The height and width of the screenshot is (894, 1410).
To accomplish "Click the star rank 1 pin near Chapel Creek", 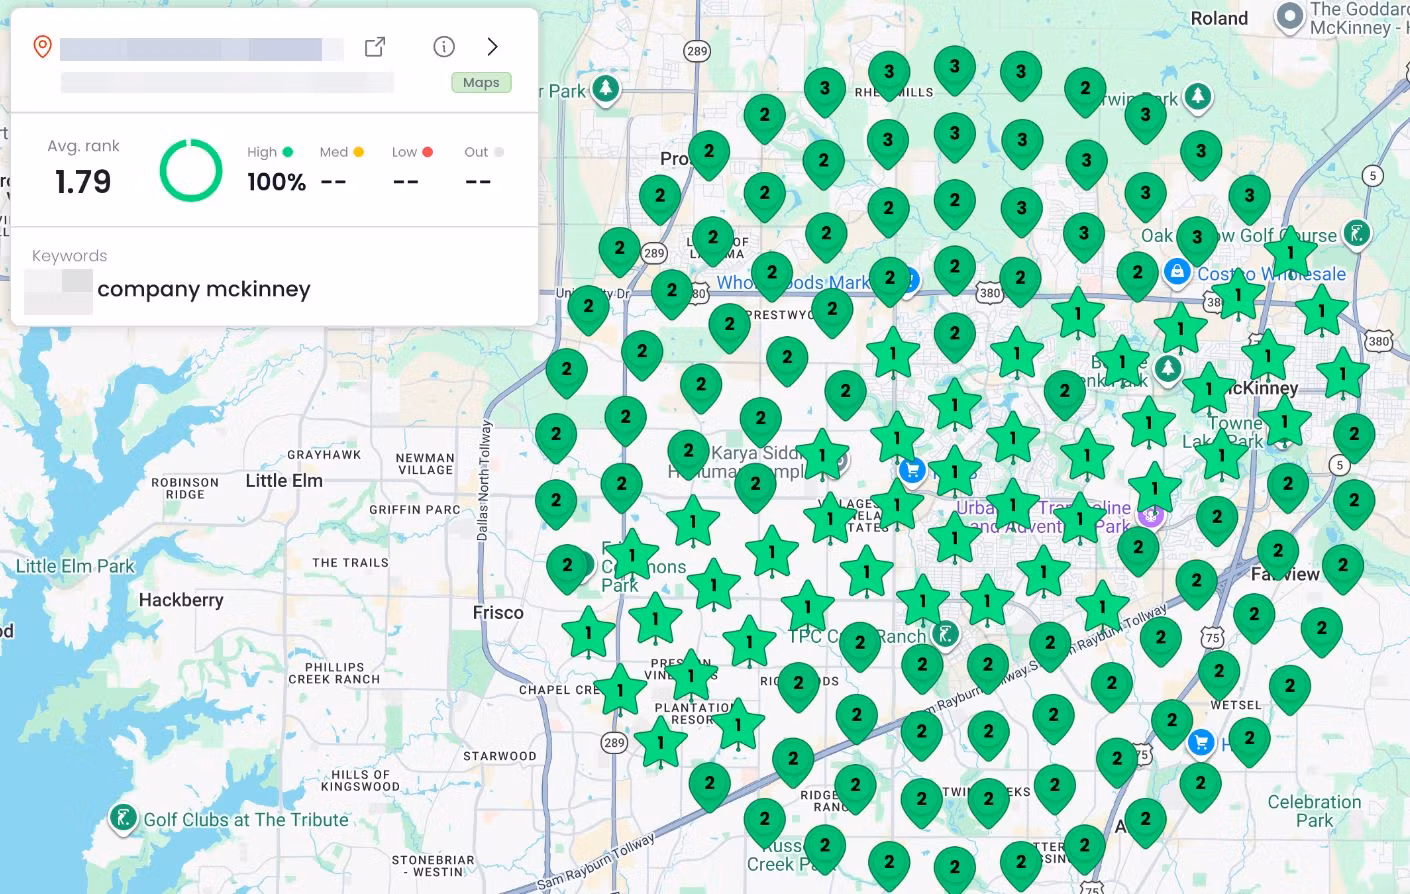I will pos(620,690).
